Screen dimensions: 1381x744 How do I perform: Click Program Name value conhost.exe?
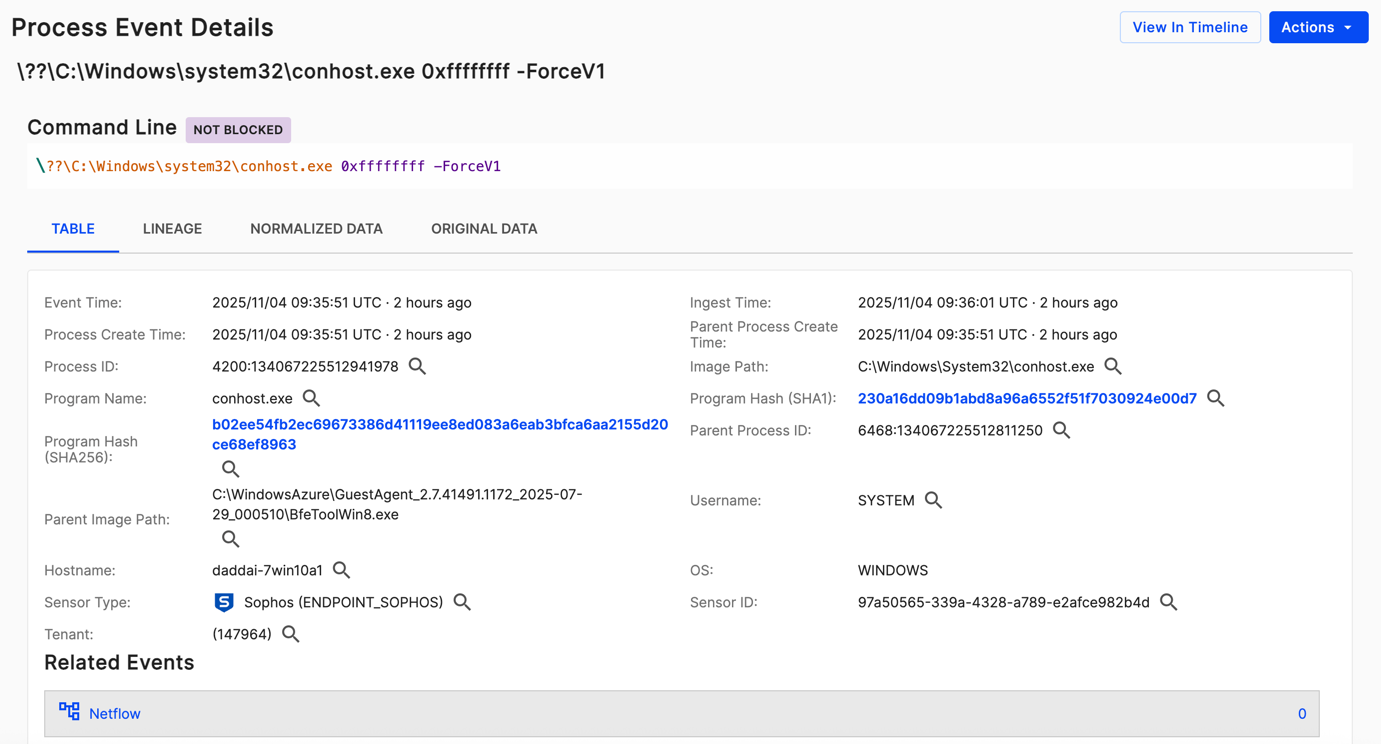(252, 398)
